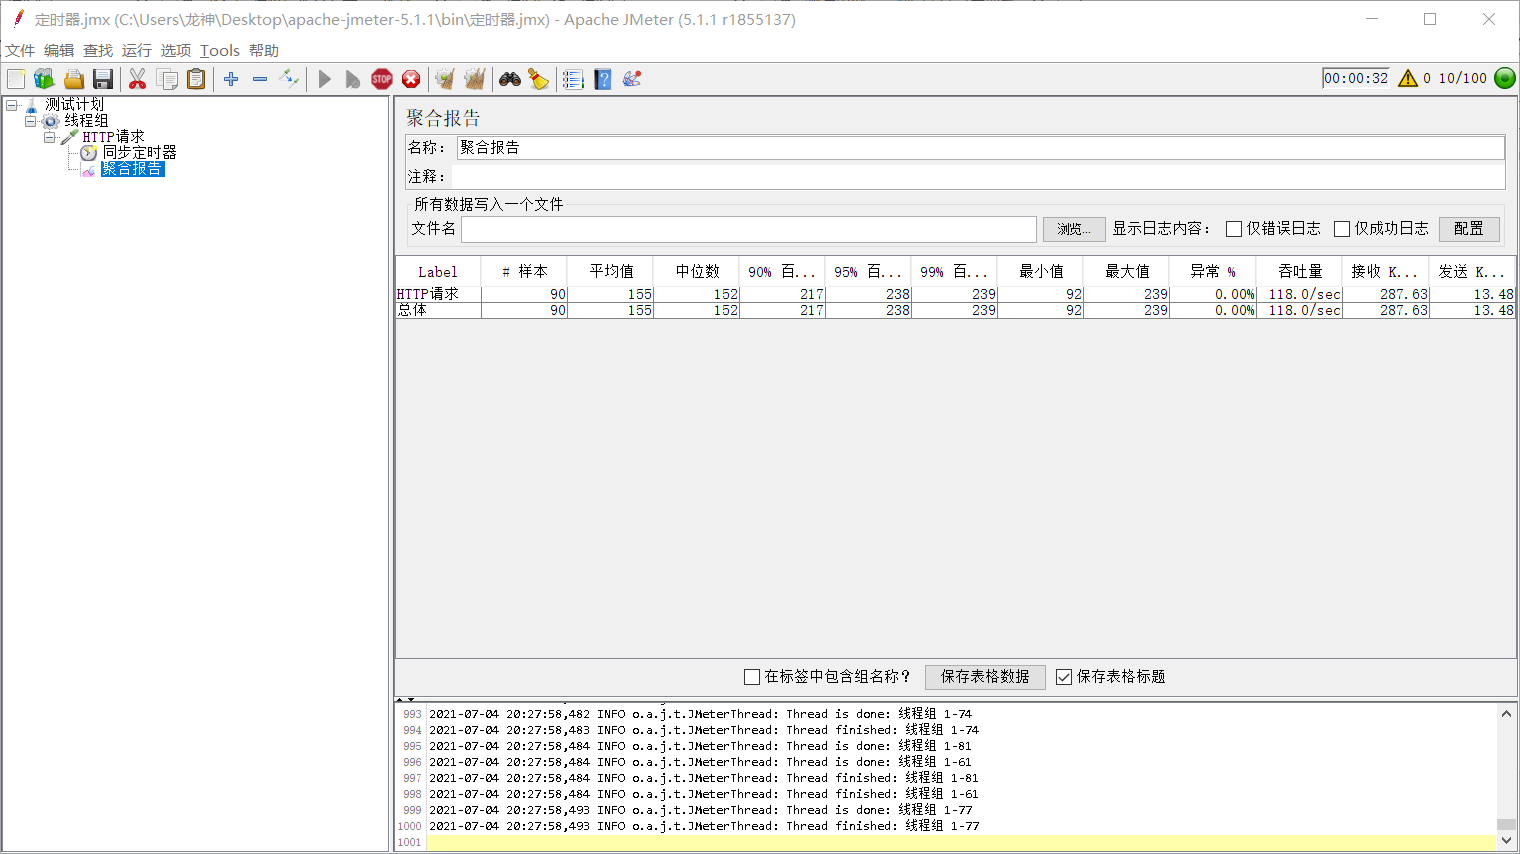Click into the 文件名 input field
The height and width of the screenshot is (854, 1520).
[x=749, y=229]
